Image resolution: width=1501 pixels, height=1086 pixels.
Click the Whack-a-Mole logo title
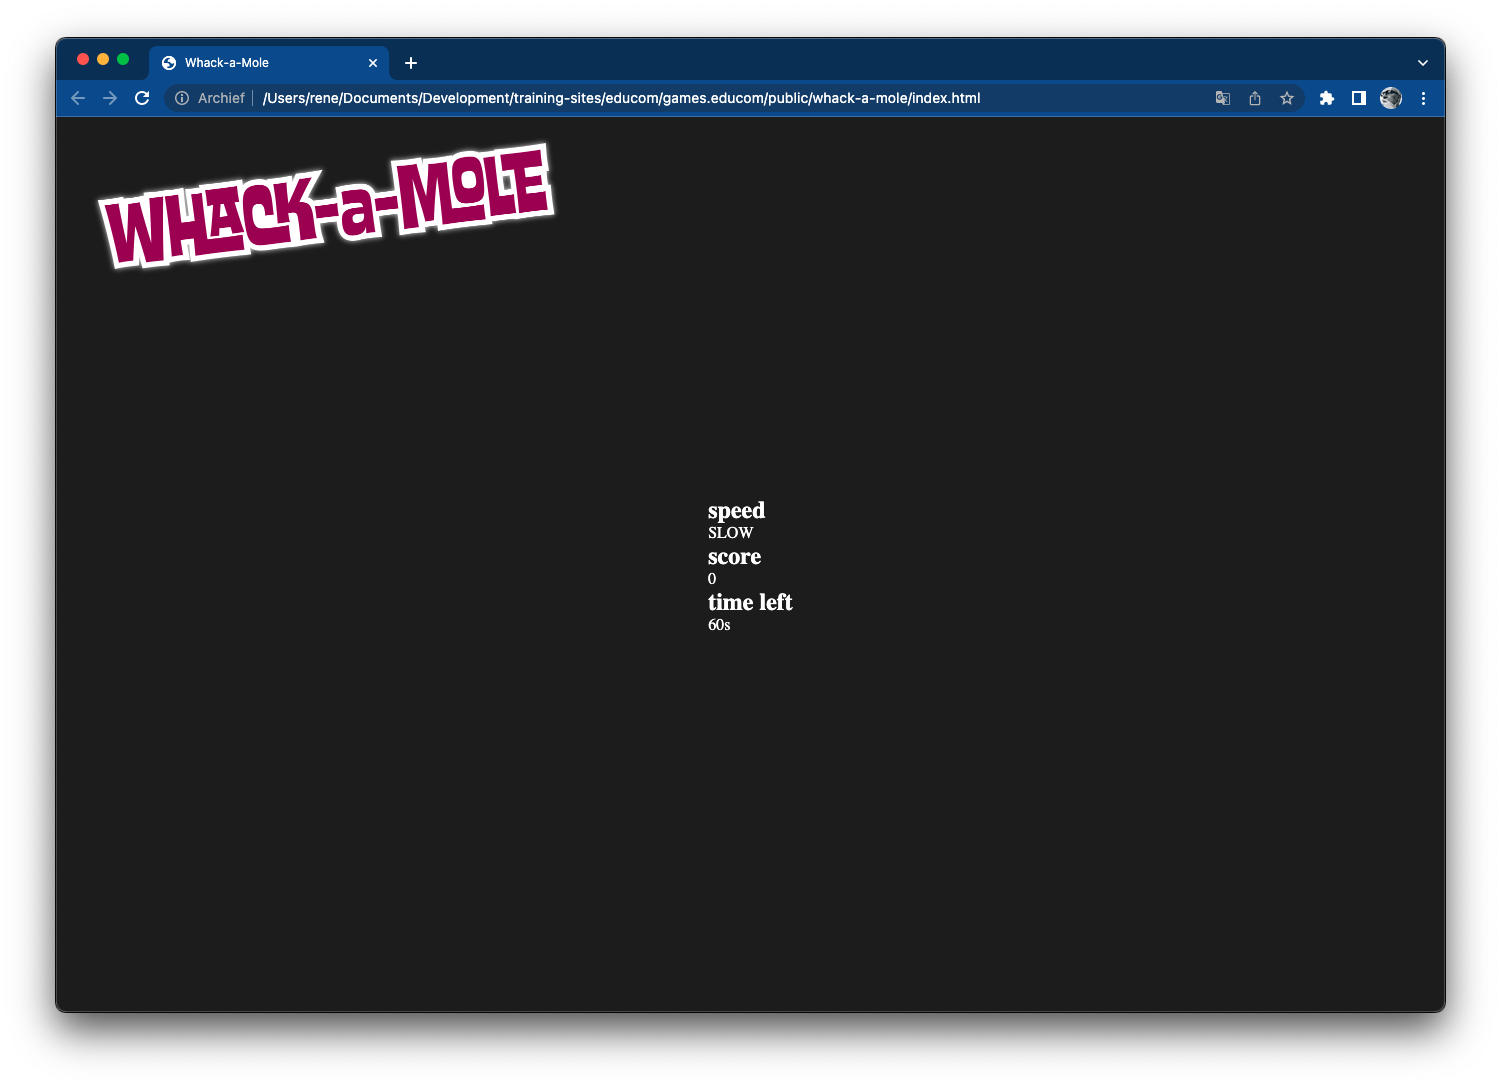point(326,206)
